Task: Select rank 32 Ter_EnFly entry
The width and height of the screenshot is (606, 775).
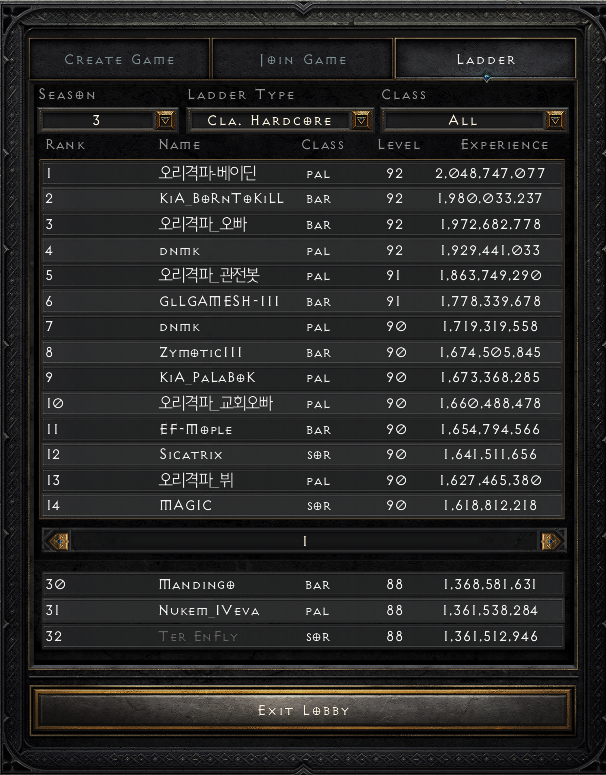Action: 303,636
